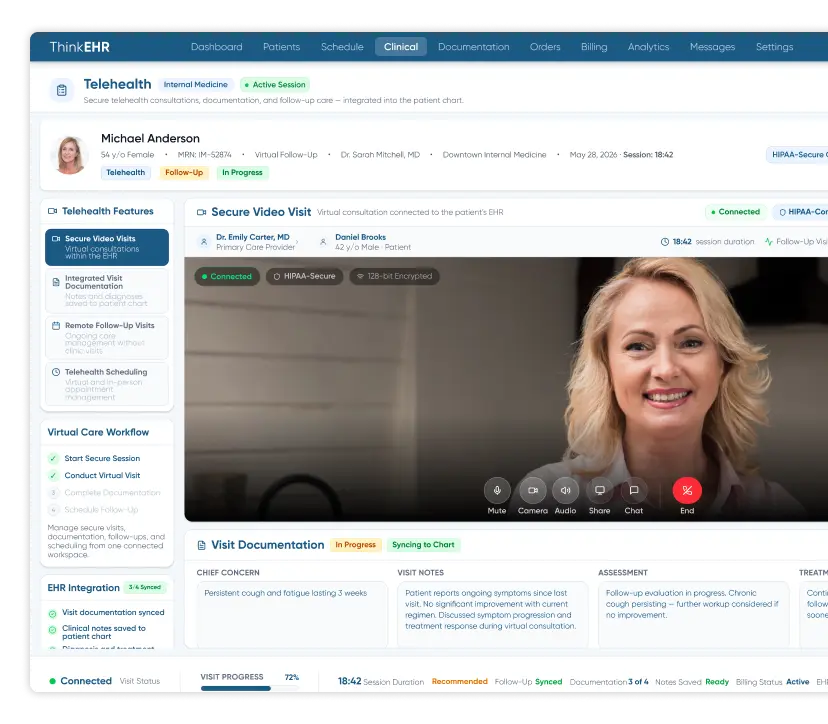Select the Telehealth Scheduling card
Image resolution: width=828 pixels, height=724 pixels.
107,384
